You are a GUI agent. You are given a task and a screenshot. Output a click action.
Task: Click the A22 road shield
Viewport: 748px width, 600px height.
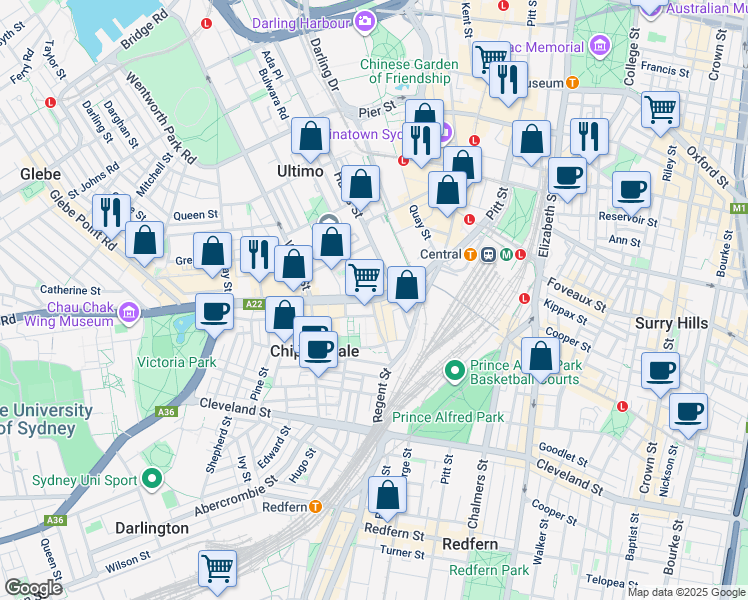pos(253,304)
